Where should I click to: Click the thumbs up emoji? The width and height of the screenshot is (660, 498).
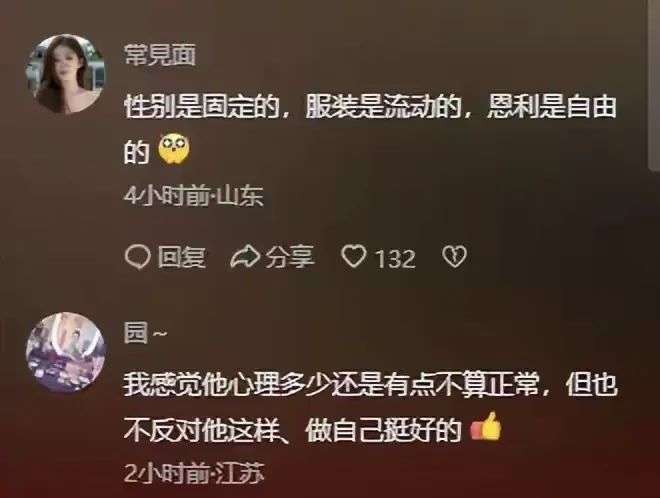pyautogui.click(x=487, y=427)
